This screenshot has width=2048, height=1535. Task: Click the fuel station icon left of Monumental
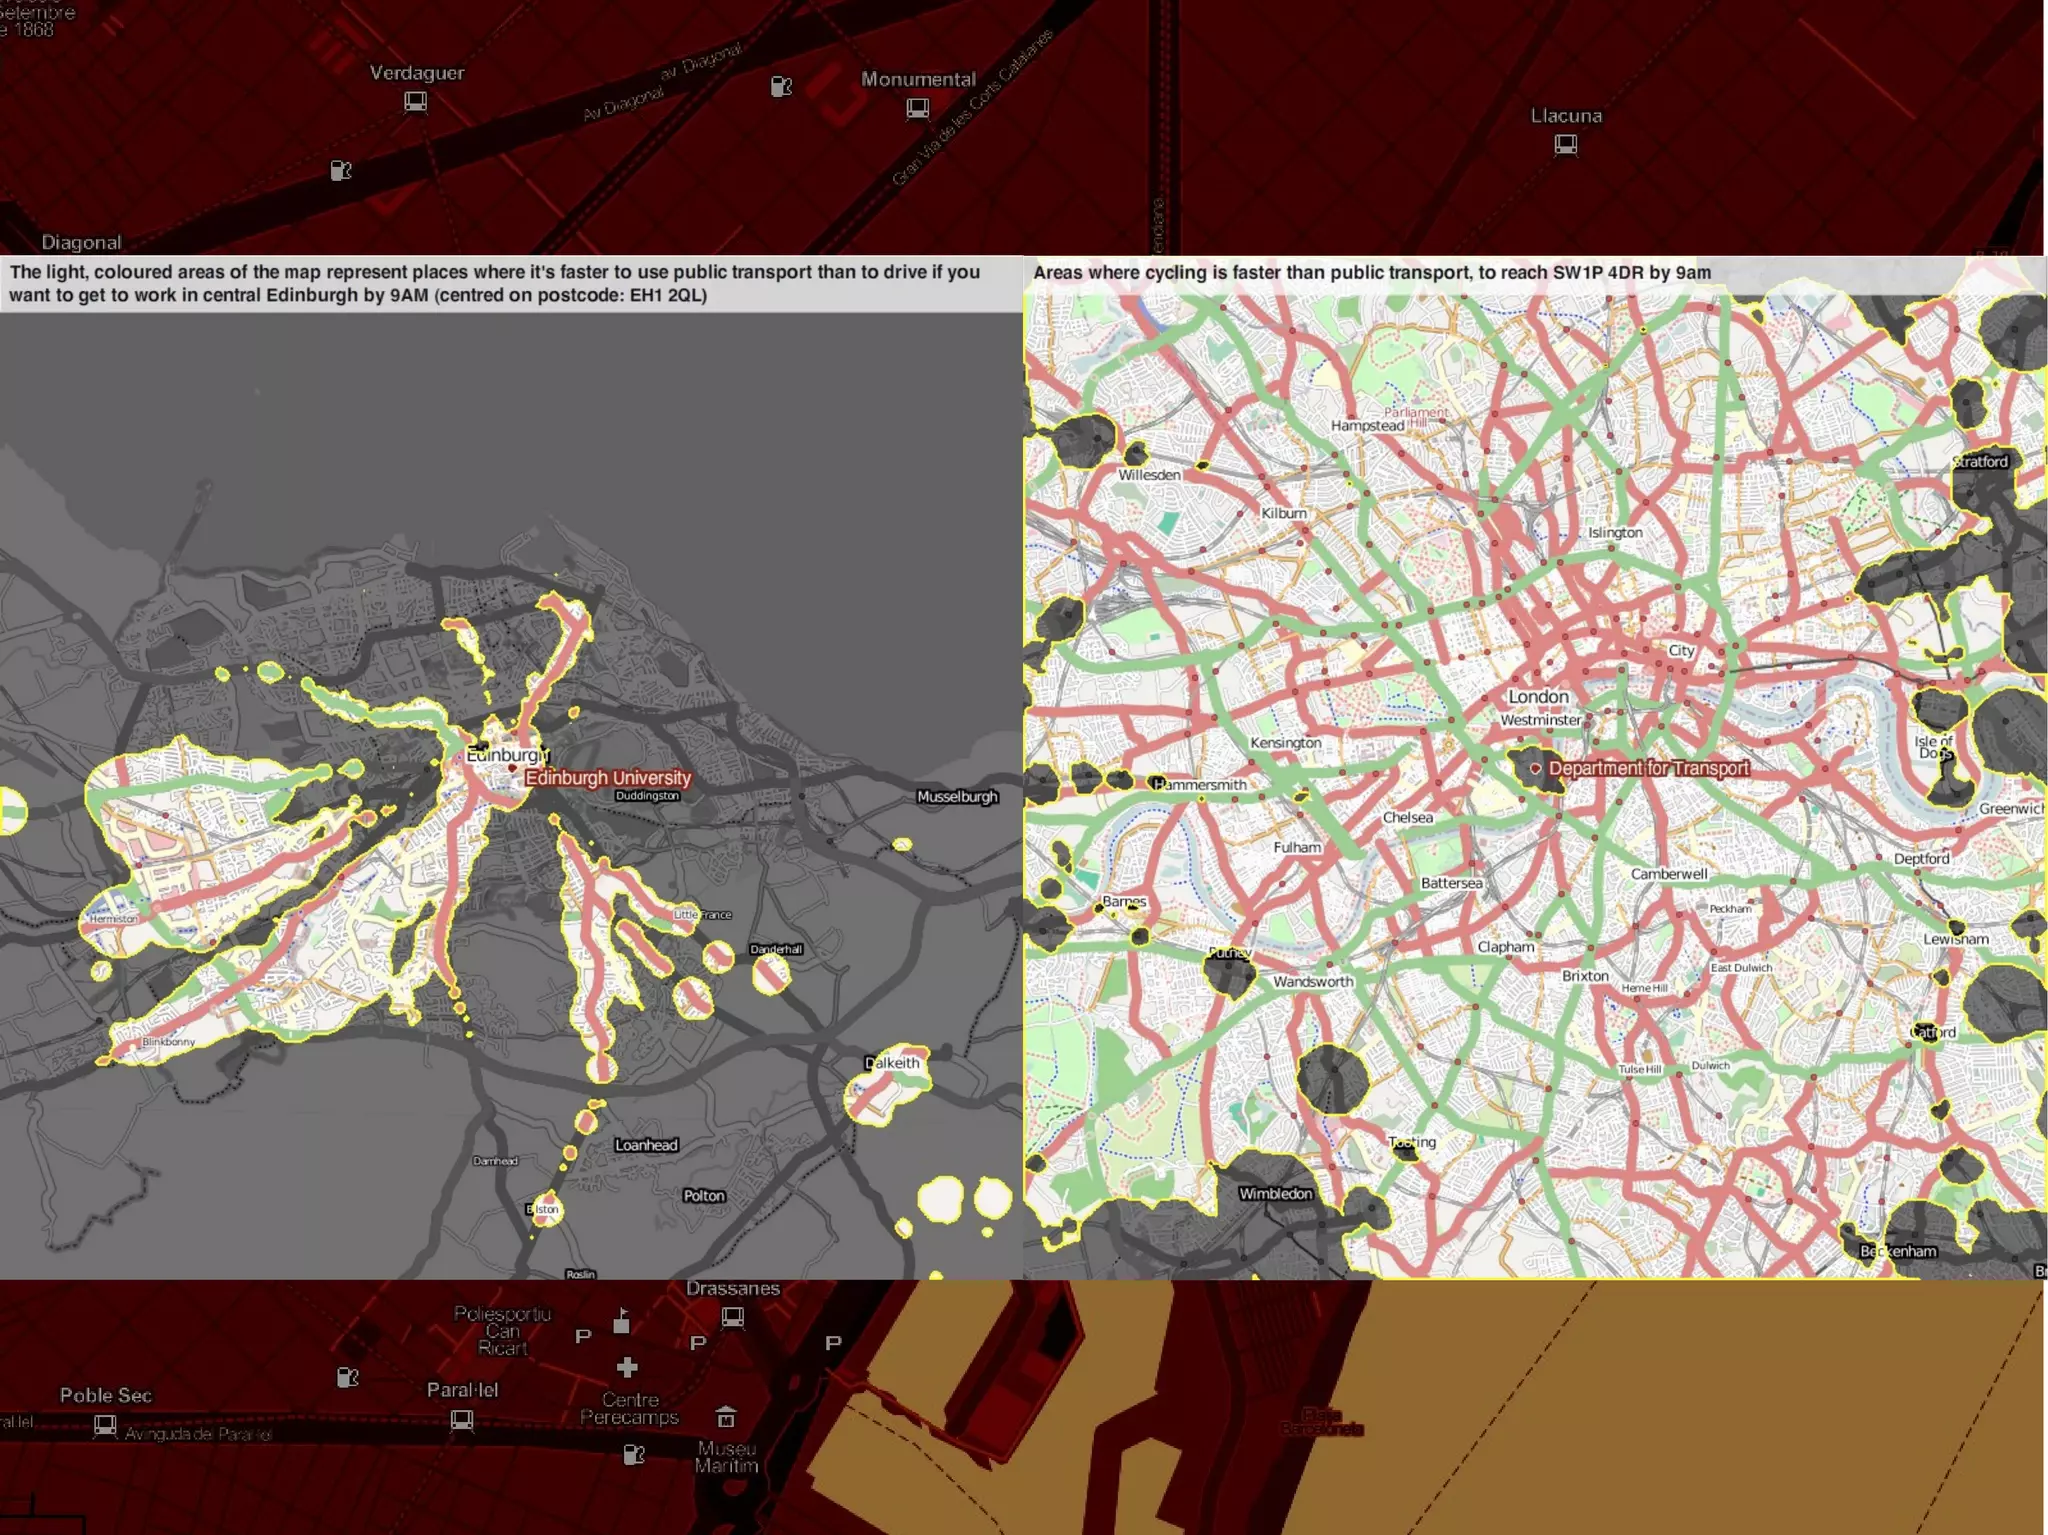coord(781,87)
